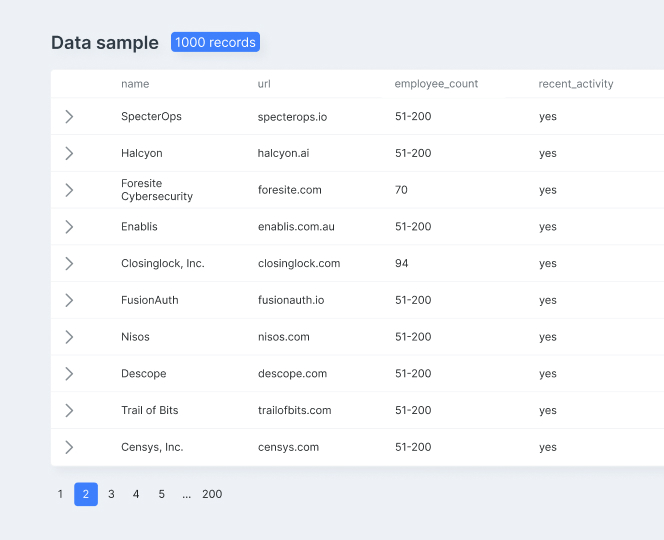Screen dimensions: 664x540
Task: Click the name column header
Action: point(135,84)
